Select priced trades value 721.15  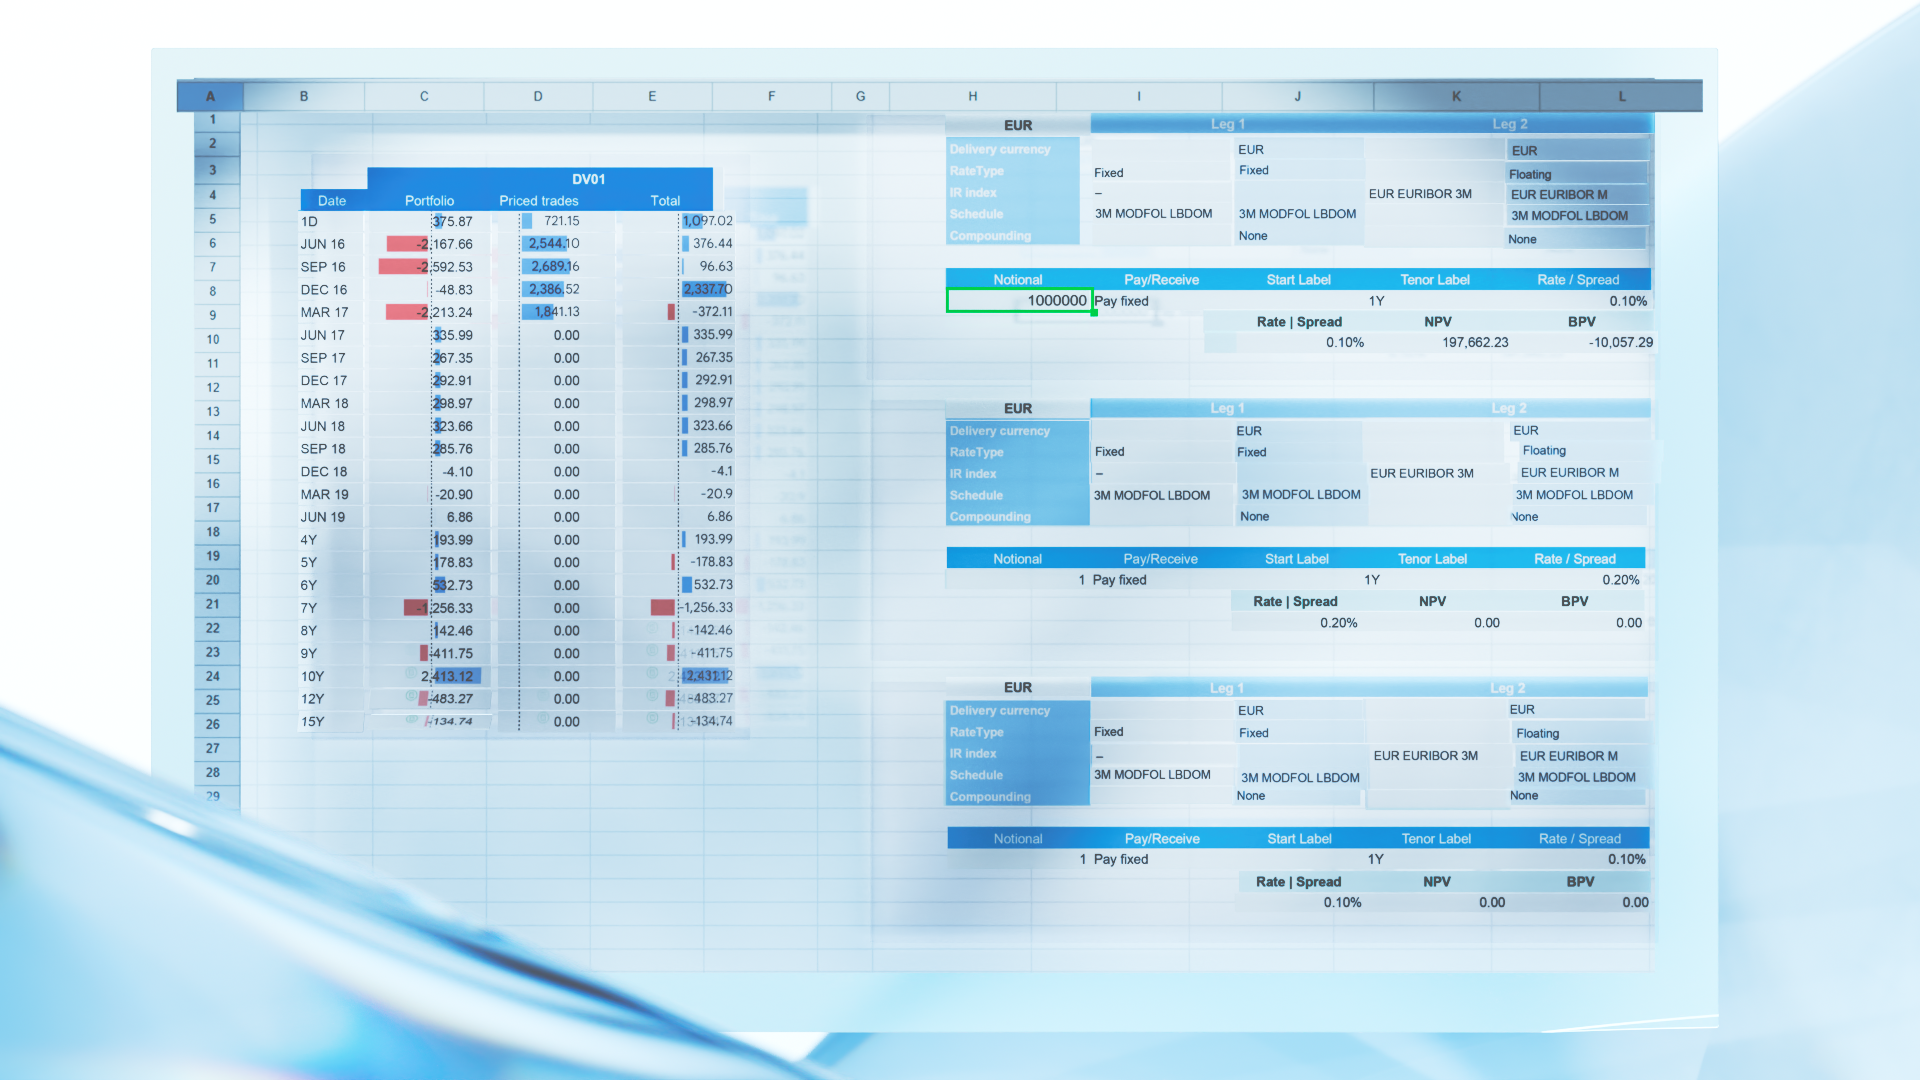561,221
